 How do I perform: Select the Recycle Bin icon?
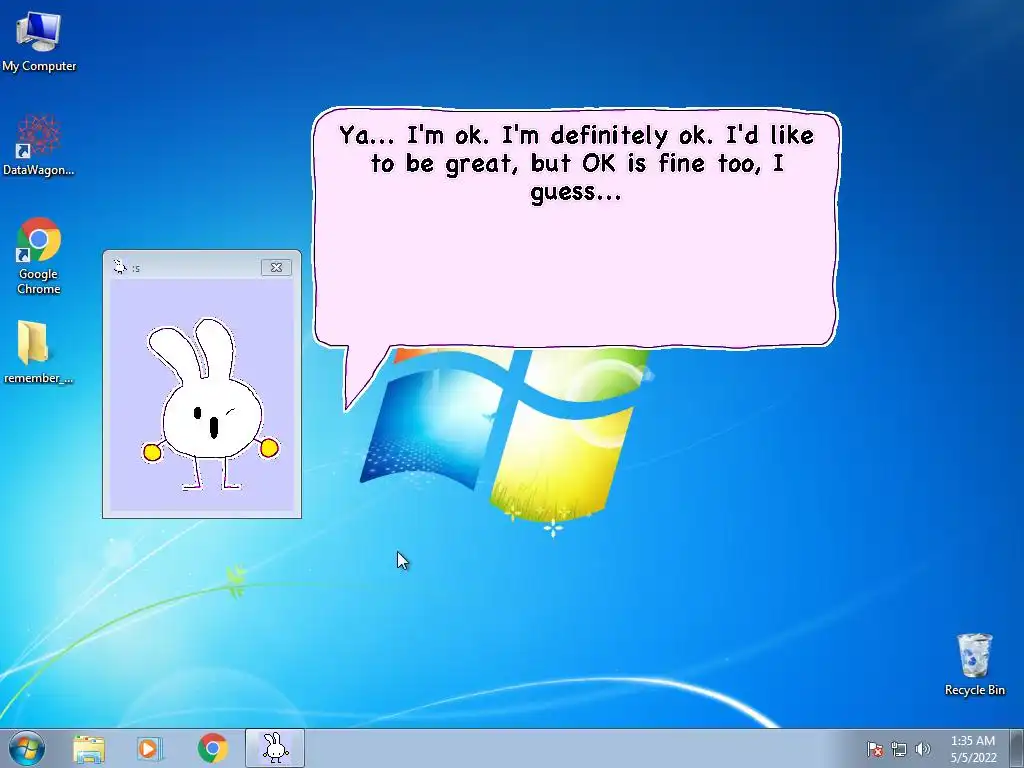[974, 665]
